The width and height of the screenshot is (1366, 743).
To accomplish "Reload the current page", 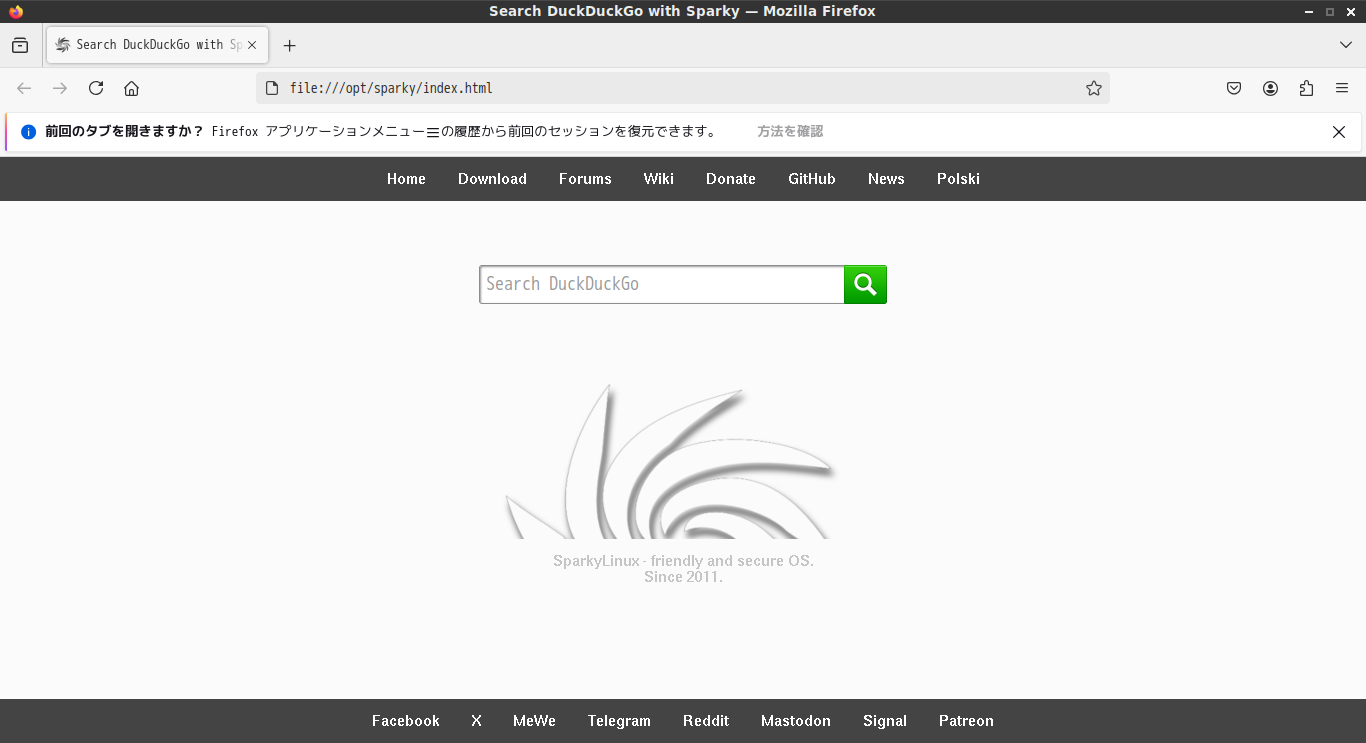I will (x=96, y=88).
